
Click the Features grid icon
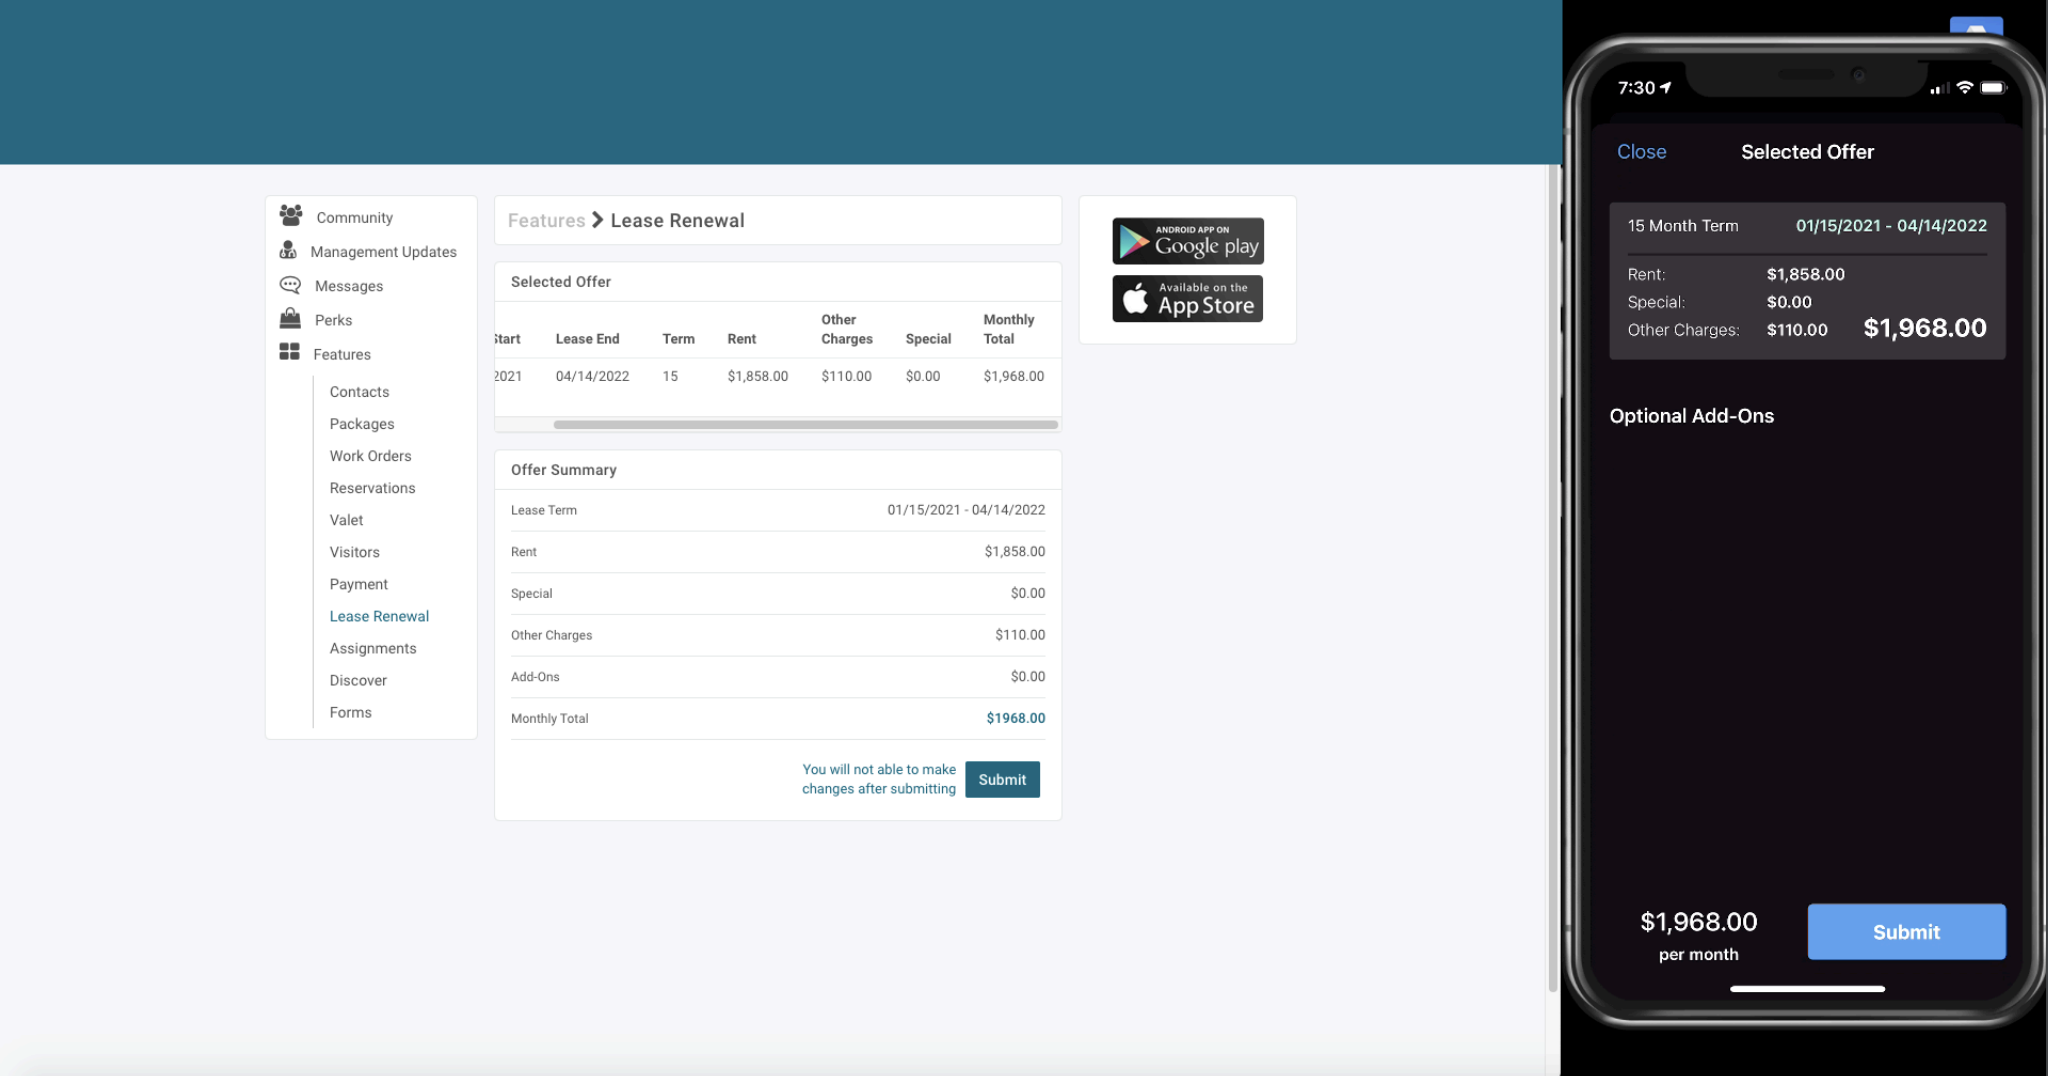(x=290, y=353)
